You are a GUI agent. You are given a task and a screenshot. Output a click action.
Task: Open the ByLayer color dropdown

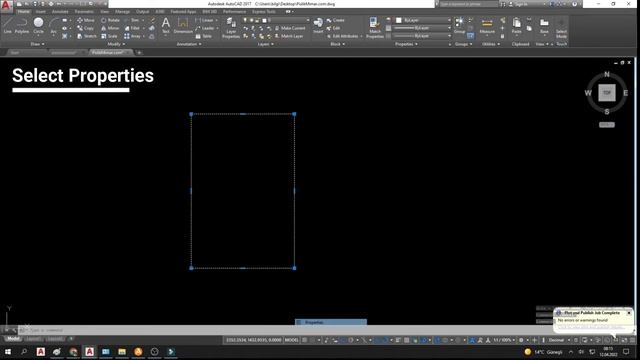pos(423,20)
